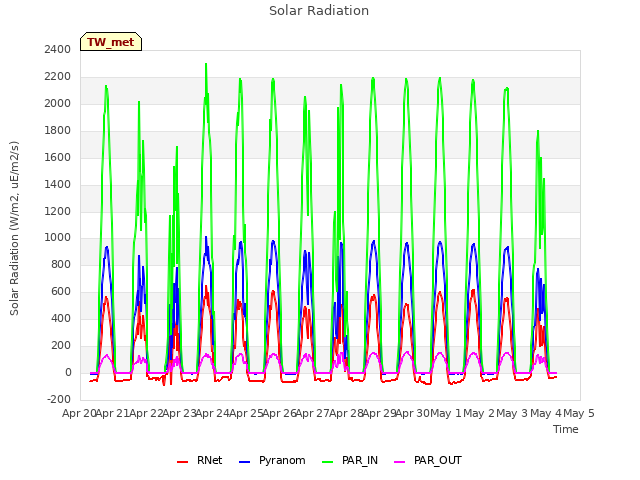
Task: Click the May 1 x-axis tick label
Action: coord(446,413)
